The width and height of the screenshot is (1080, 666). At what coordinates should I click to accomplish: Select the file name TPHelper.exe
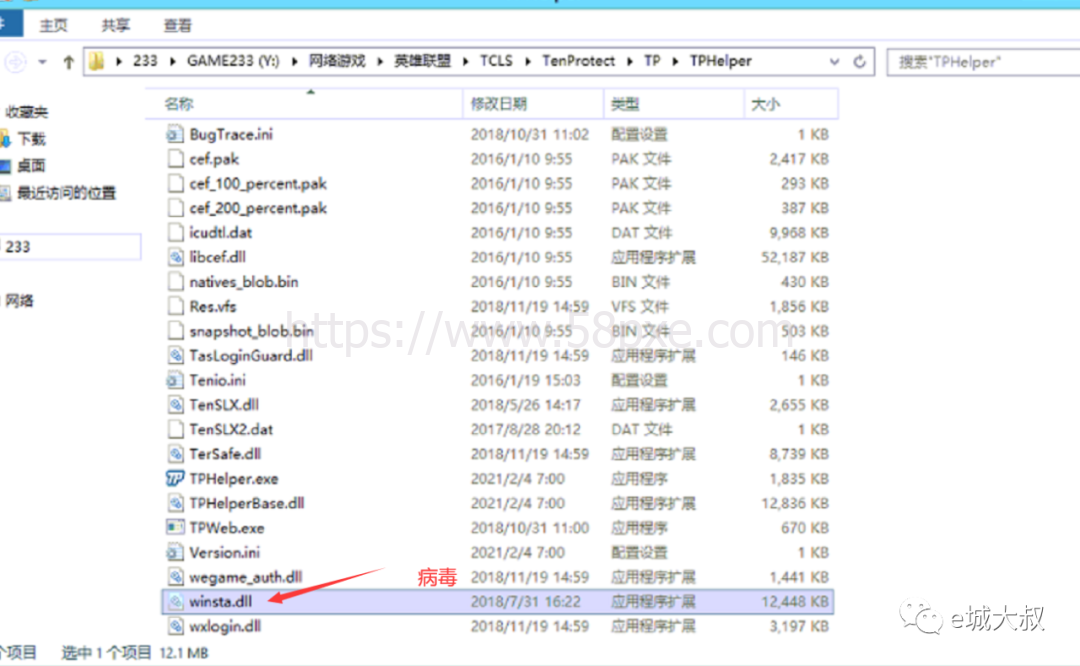click(x=233, y=478)
